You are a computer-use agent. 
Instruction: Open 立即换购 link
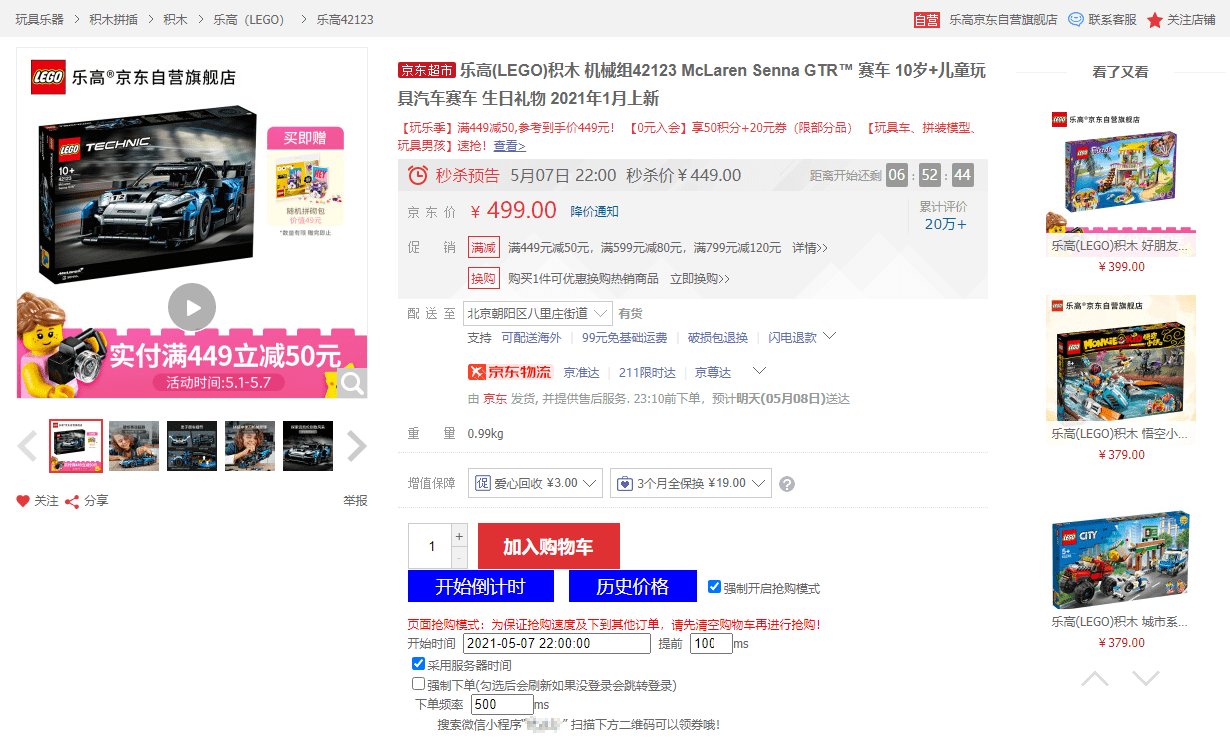(x=700, y=278)
